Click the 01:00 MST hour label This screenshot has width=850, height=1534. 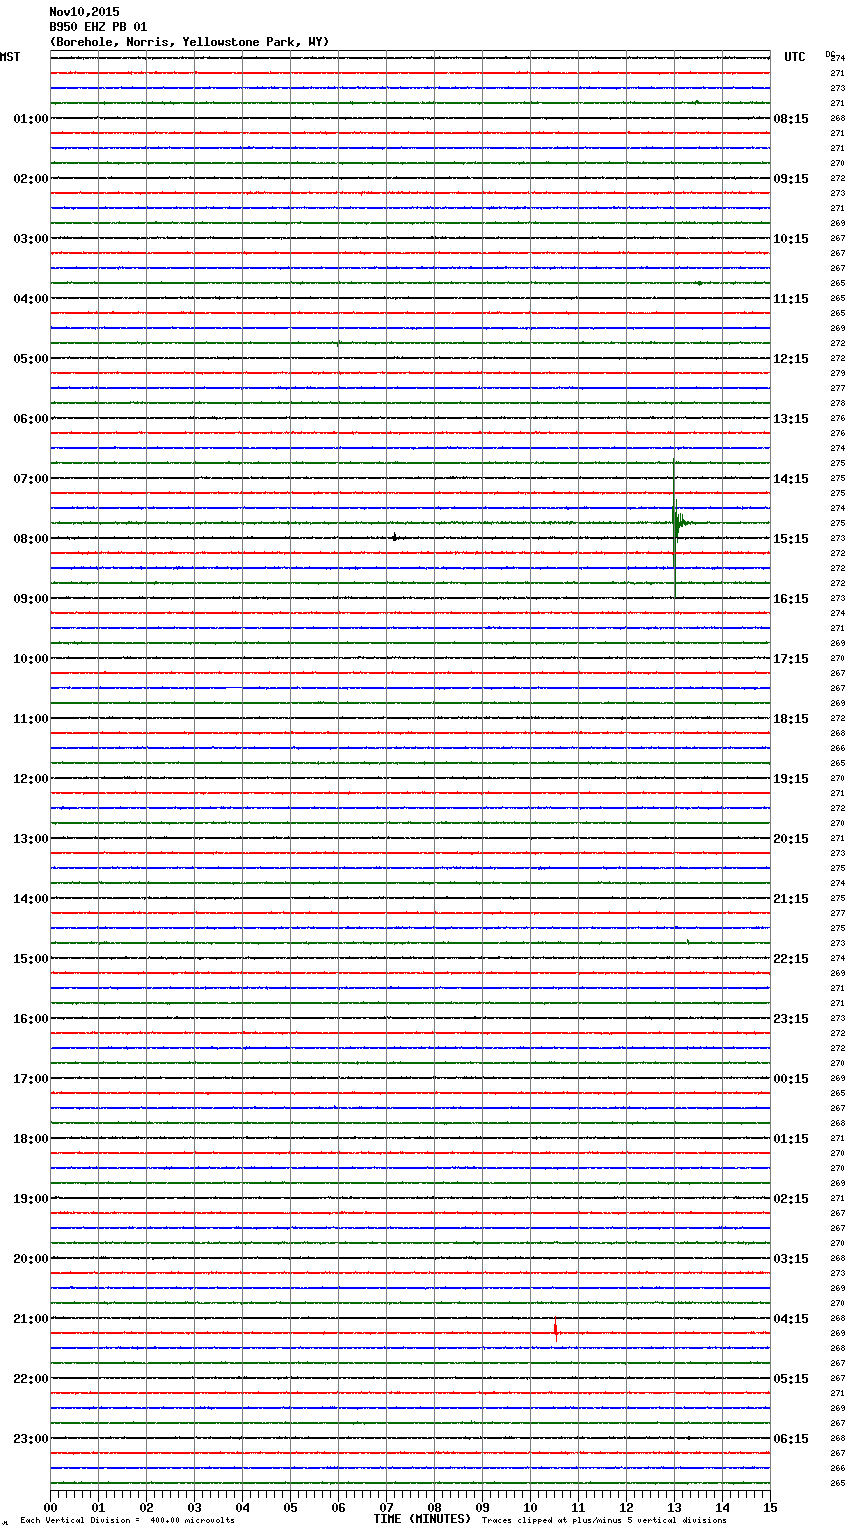tap(31, 118)
